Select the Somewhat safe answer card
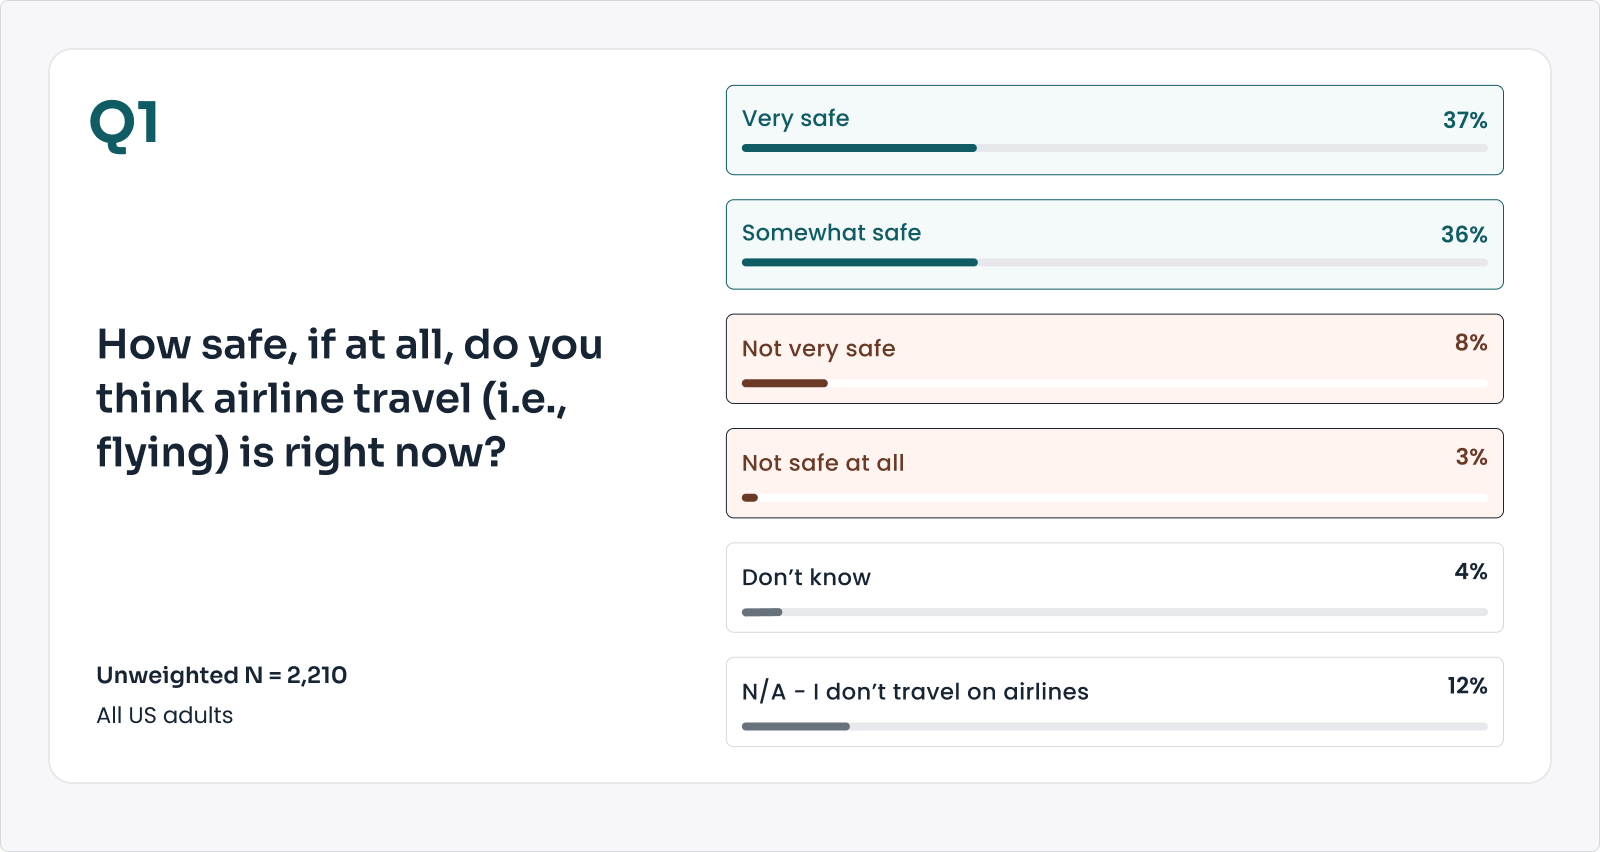Image resolution: width=1600 pixels, height=852 pixels. [1114, 244]
